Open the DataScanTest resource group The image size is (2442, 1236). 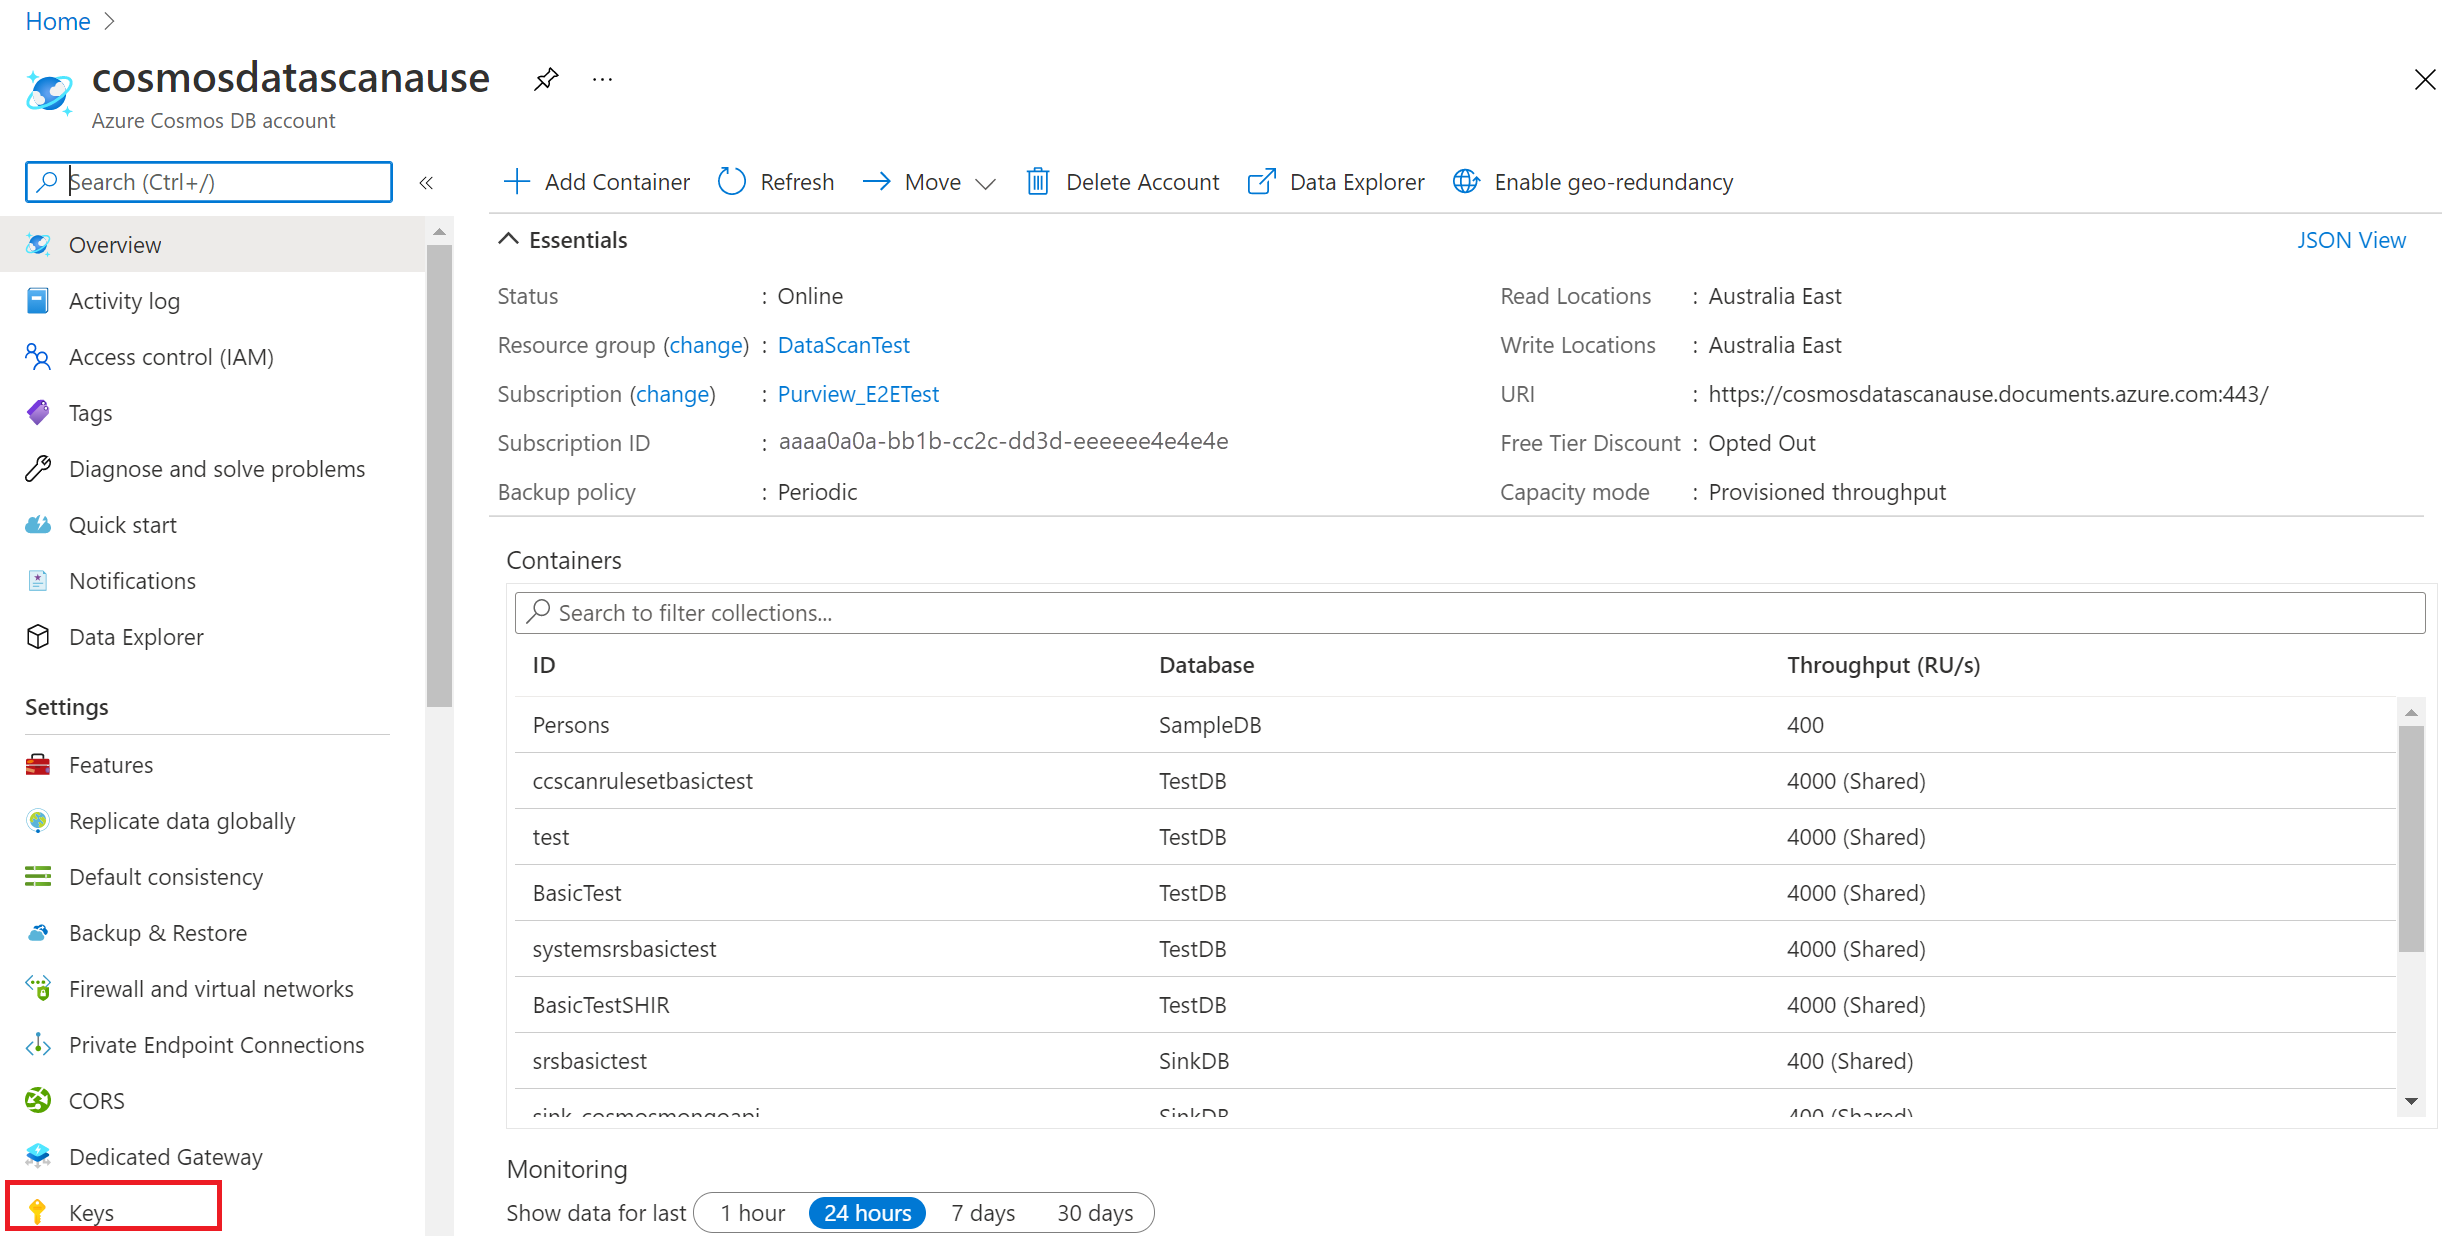tap(843, 344)
